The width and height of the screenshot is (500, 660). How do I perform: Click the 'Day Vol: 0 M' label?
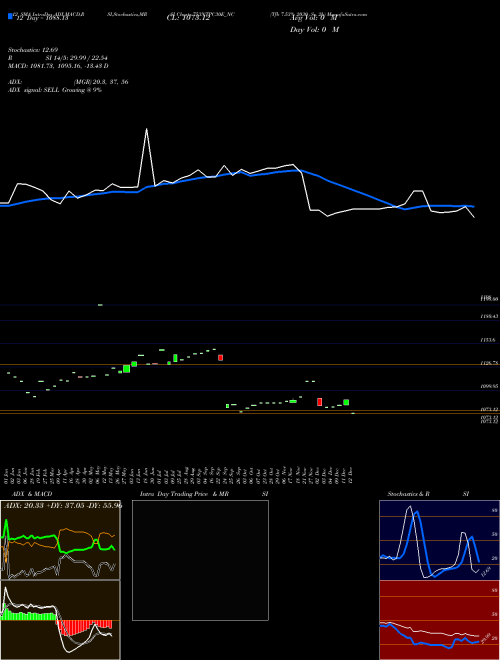point(314,30)
